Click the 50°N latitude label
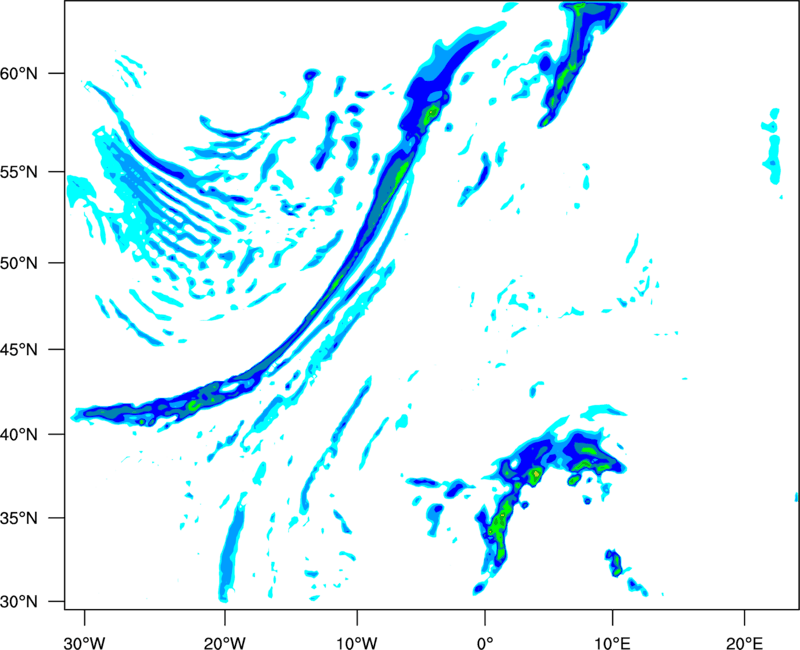The height and width of the screenshot is (650, 800). [x=19, y=263]
